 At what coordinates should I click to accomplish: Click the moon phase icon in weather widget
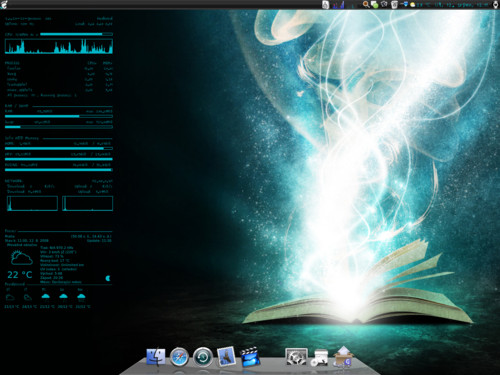click(108, 278)
